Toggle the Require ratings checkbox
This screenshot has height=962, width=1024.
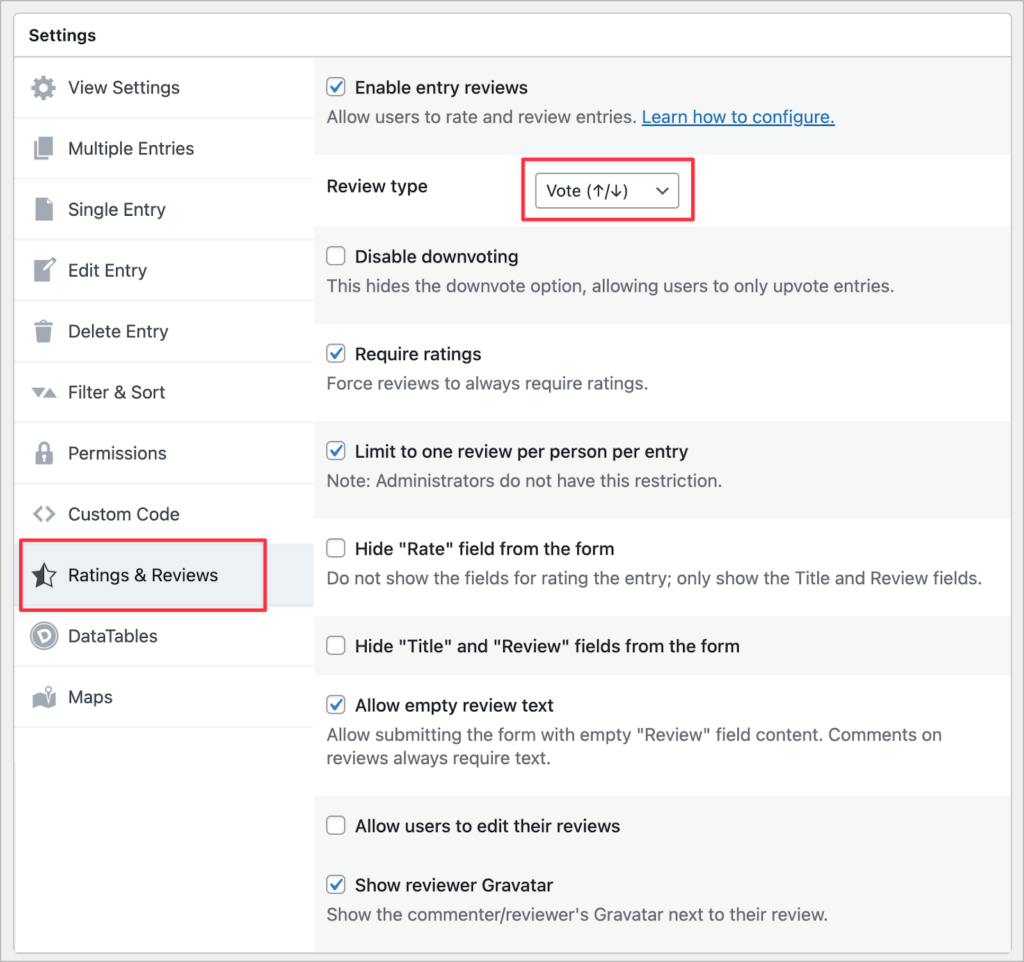[336, 353]
